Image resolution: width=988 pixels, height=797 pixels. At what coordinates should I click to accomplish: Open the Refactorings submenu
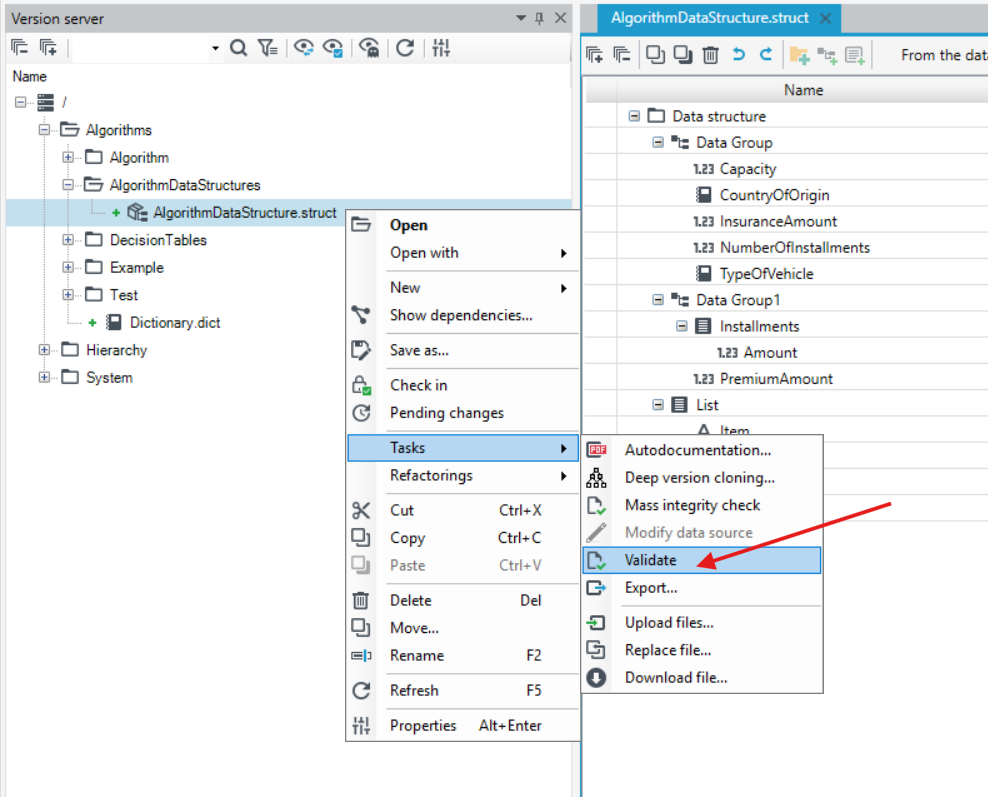[x=463, y=476]
